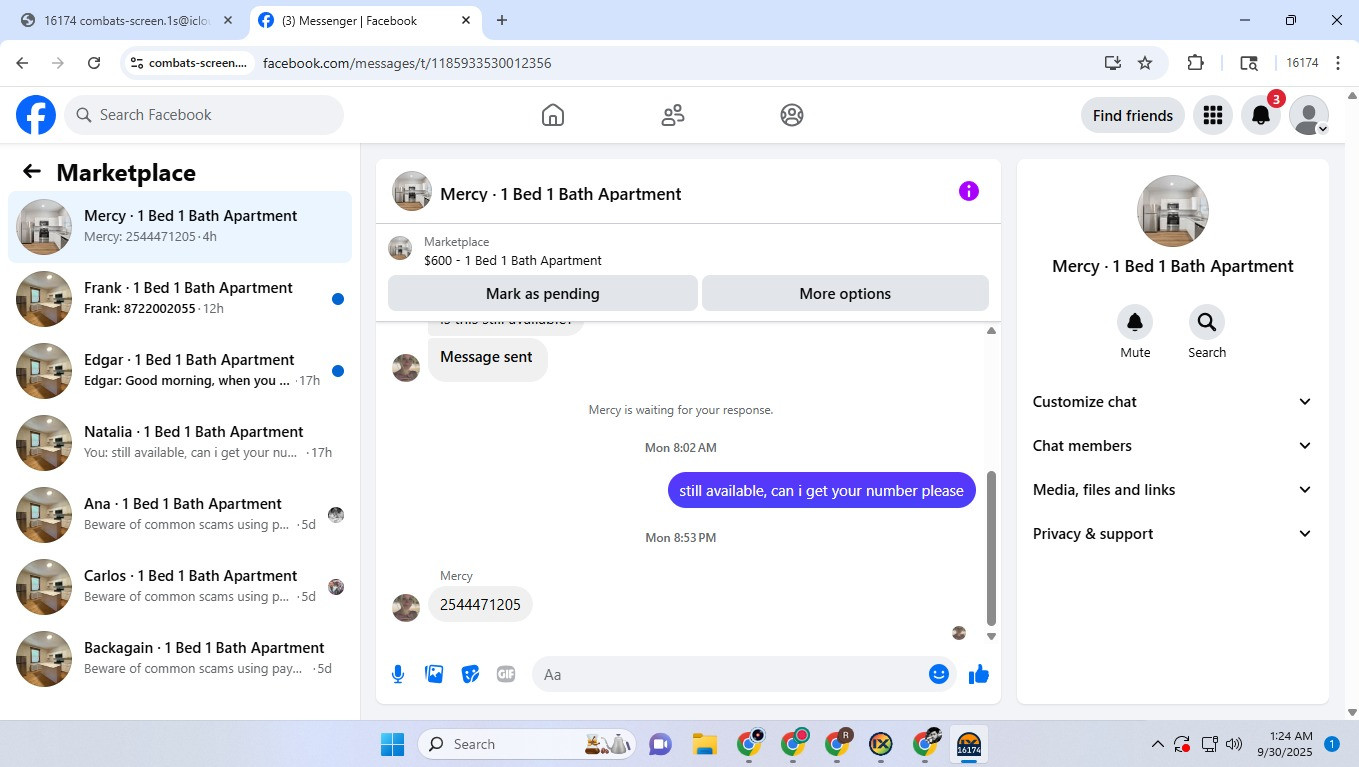Reload the page
This screenshot has width=1359, height=767.
[94, 63]
